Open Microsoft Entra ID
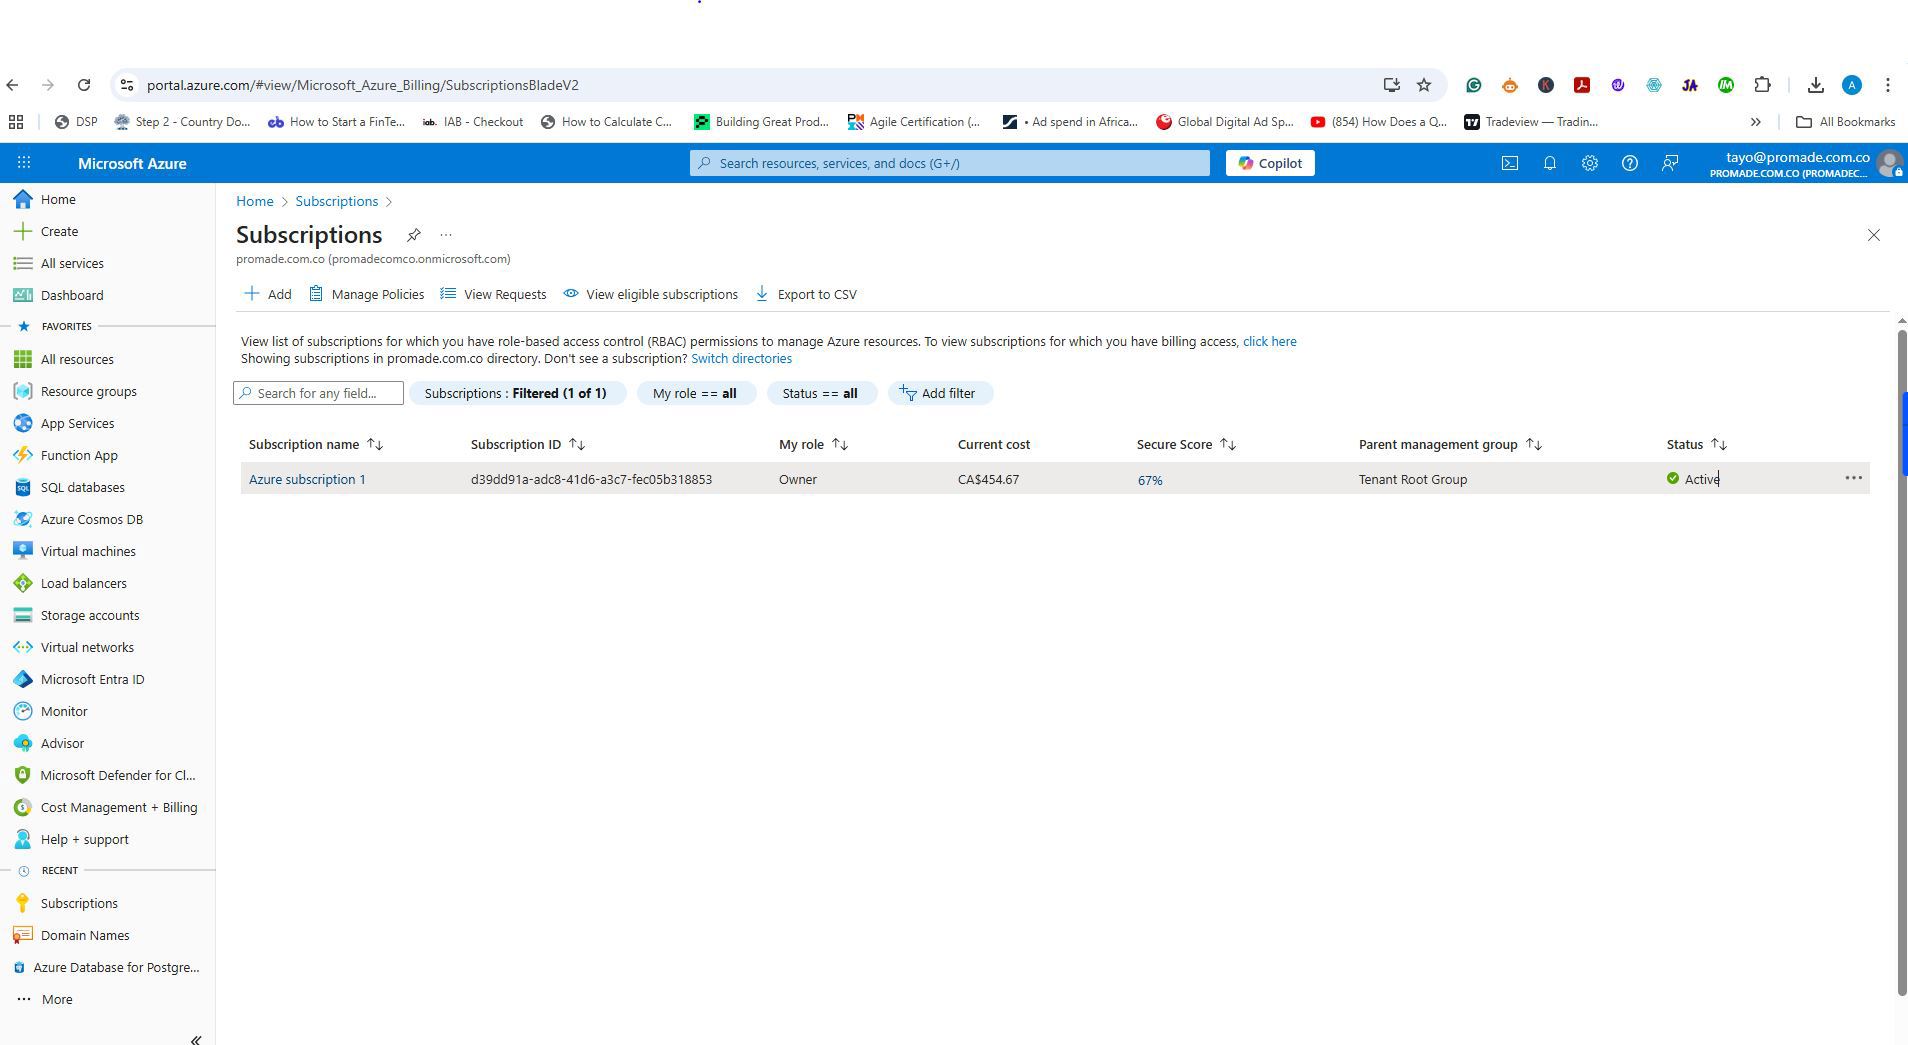The height and width of the screenshot is (1045, 1908). click(x=94, y=679)
